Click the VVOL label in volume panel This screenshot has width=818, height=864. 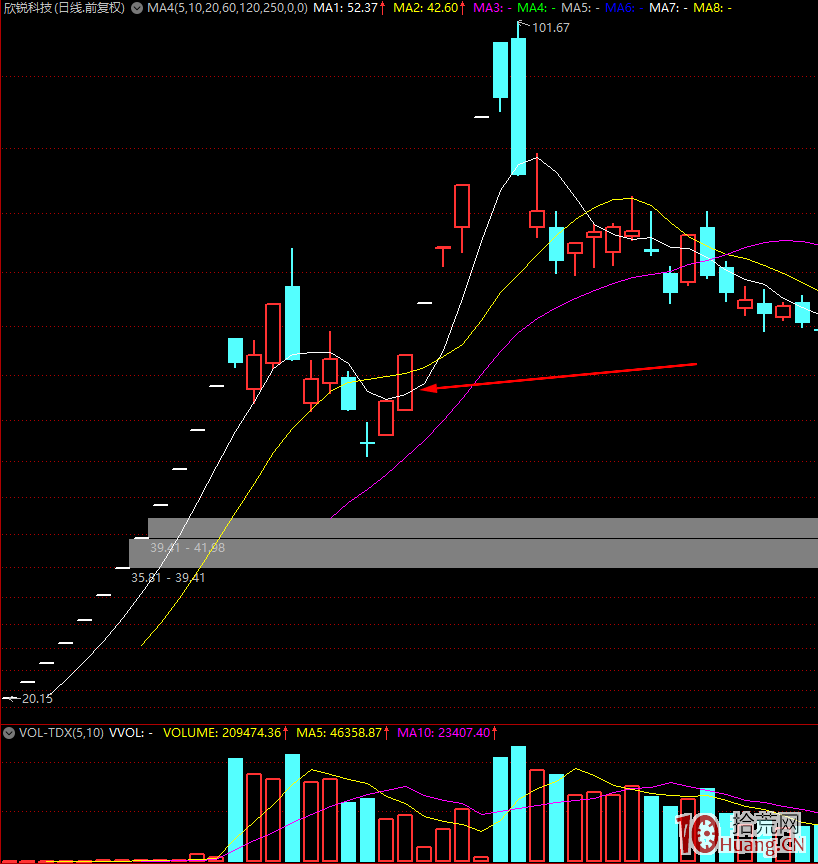tap(131, 733)
